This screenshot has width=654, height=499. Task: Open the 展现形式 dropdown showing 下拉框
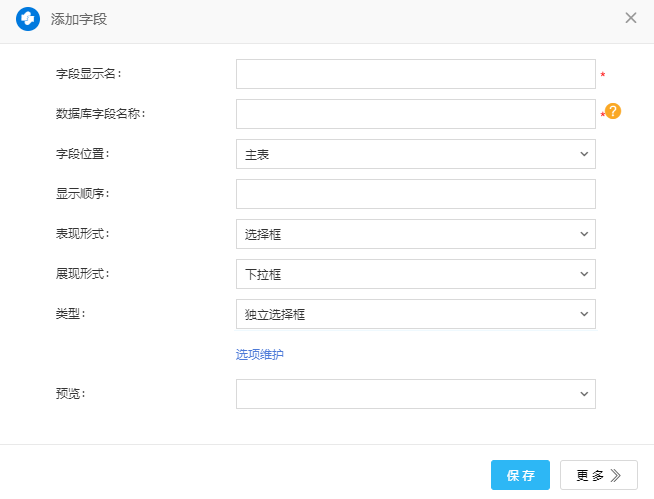click(x=415, y=274)
